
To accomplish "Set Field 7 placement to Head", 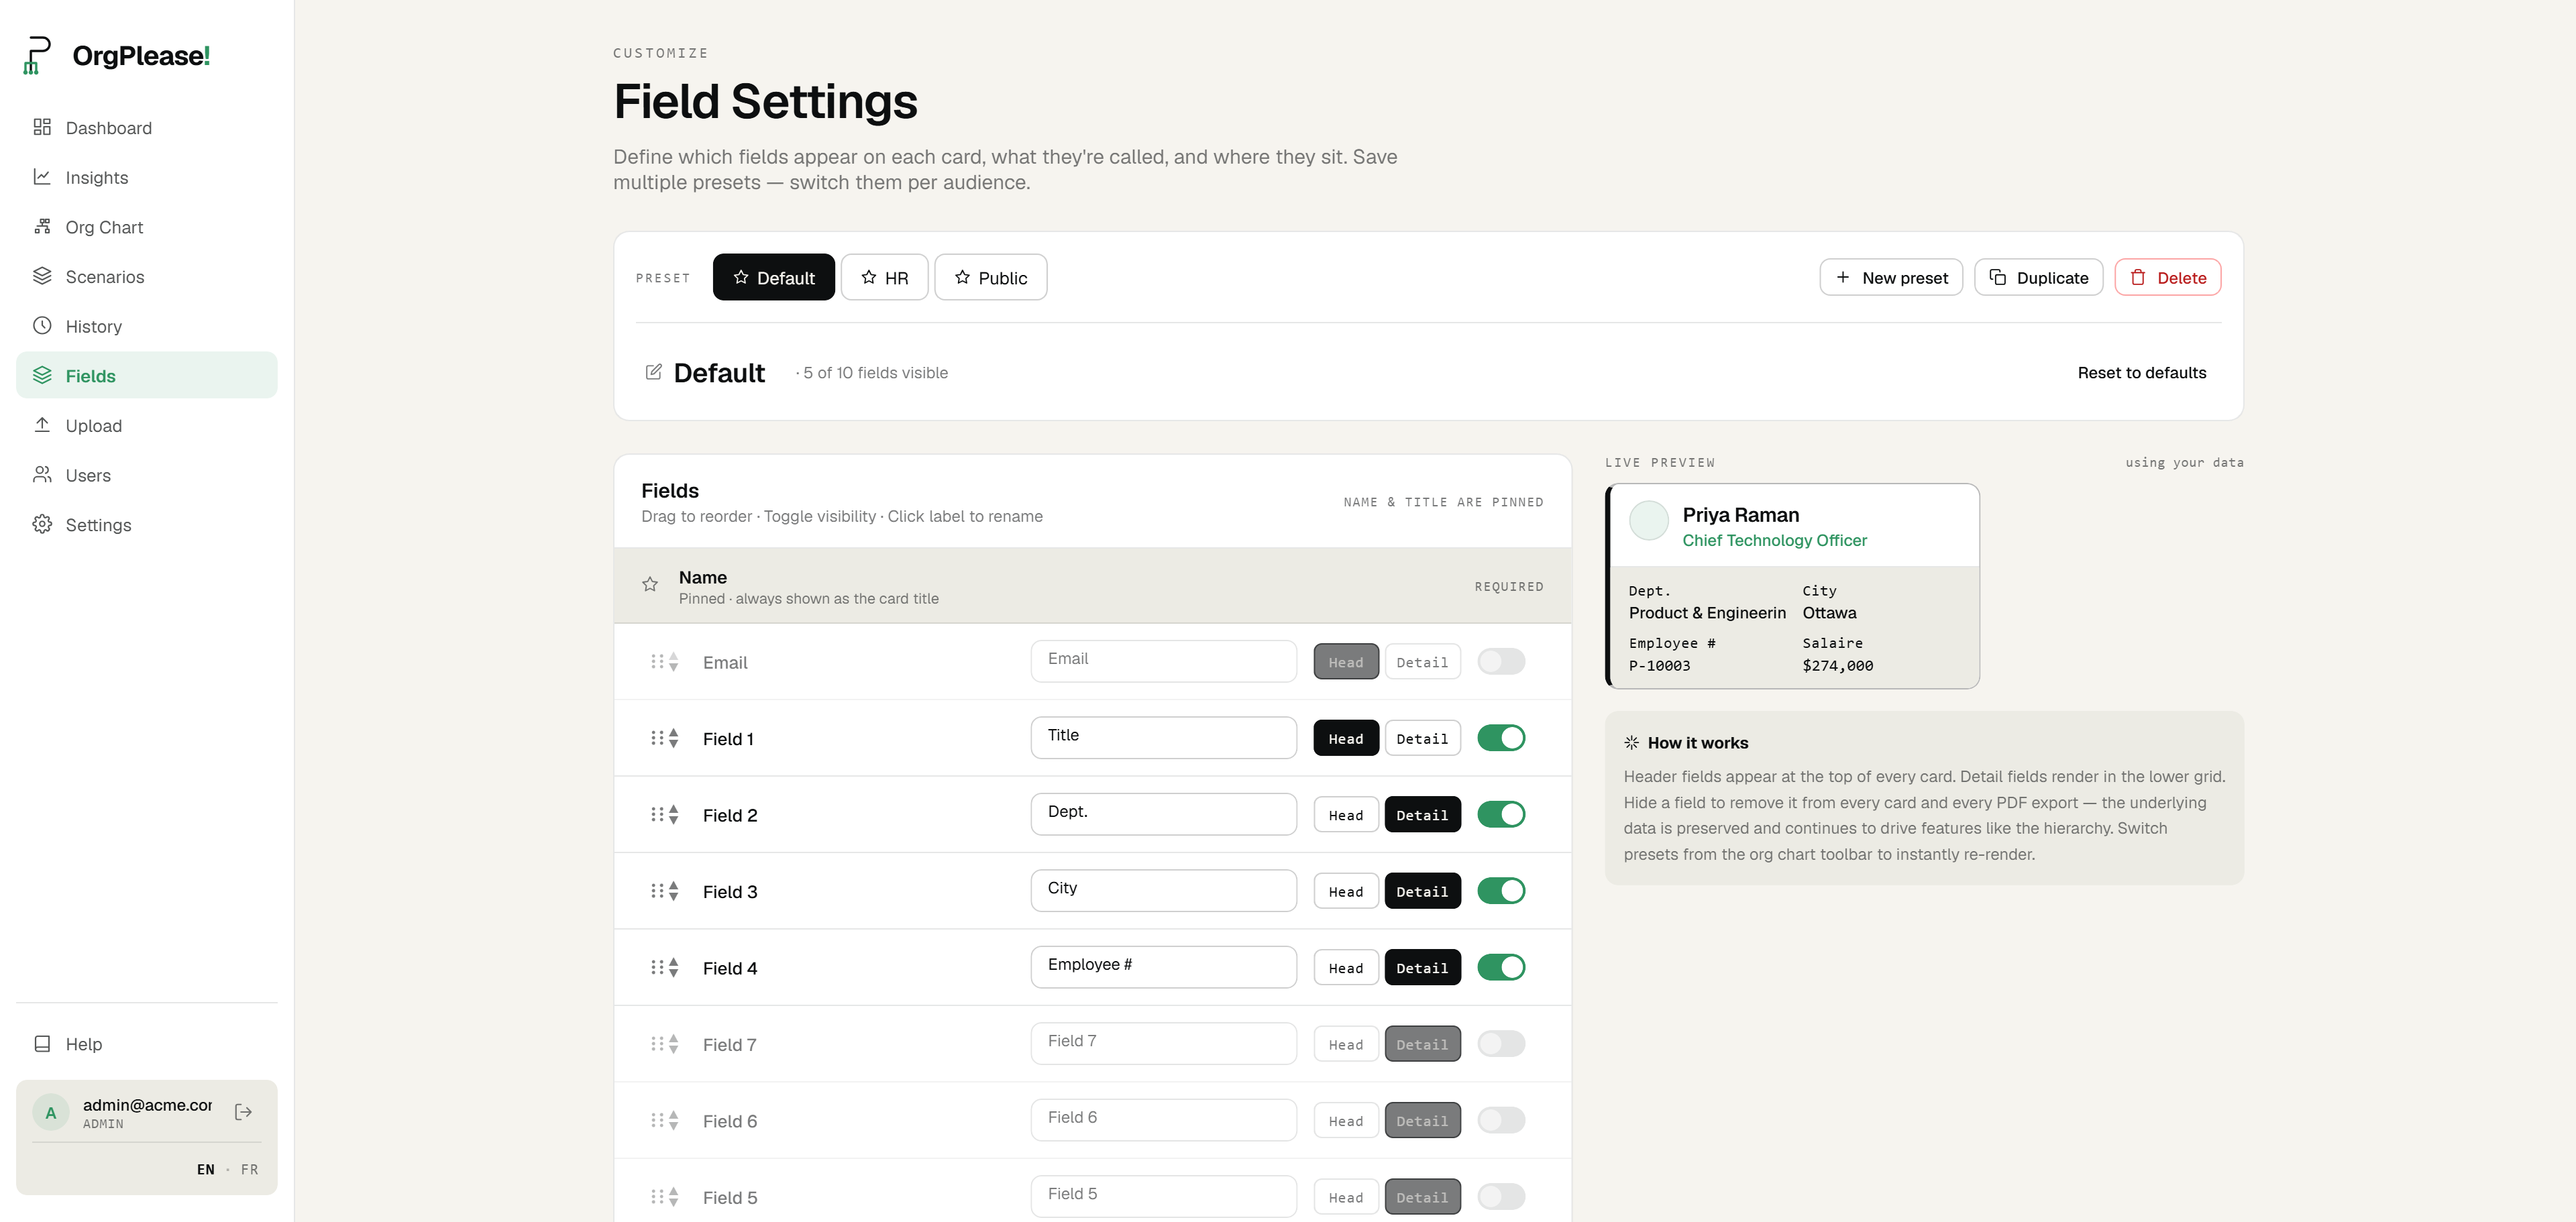I will (1345, 1044).
